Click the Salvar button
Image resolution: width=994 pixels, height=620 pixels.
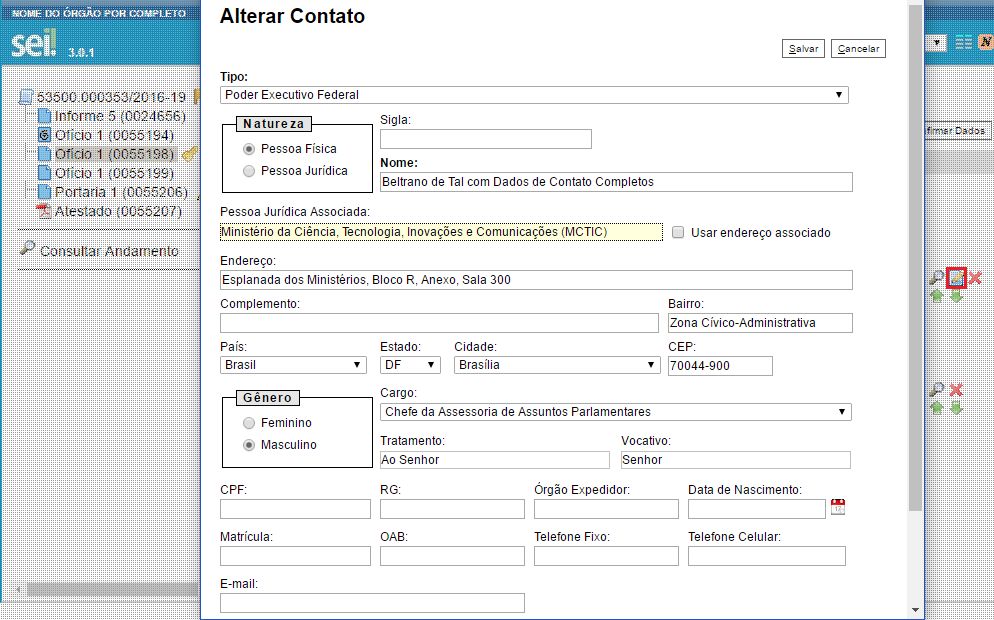tap(803, 49)
